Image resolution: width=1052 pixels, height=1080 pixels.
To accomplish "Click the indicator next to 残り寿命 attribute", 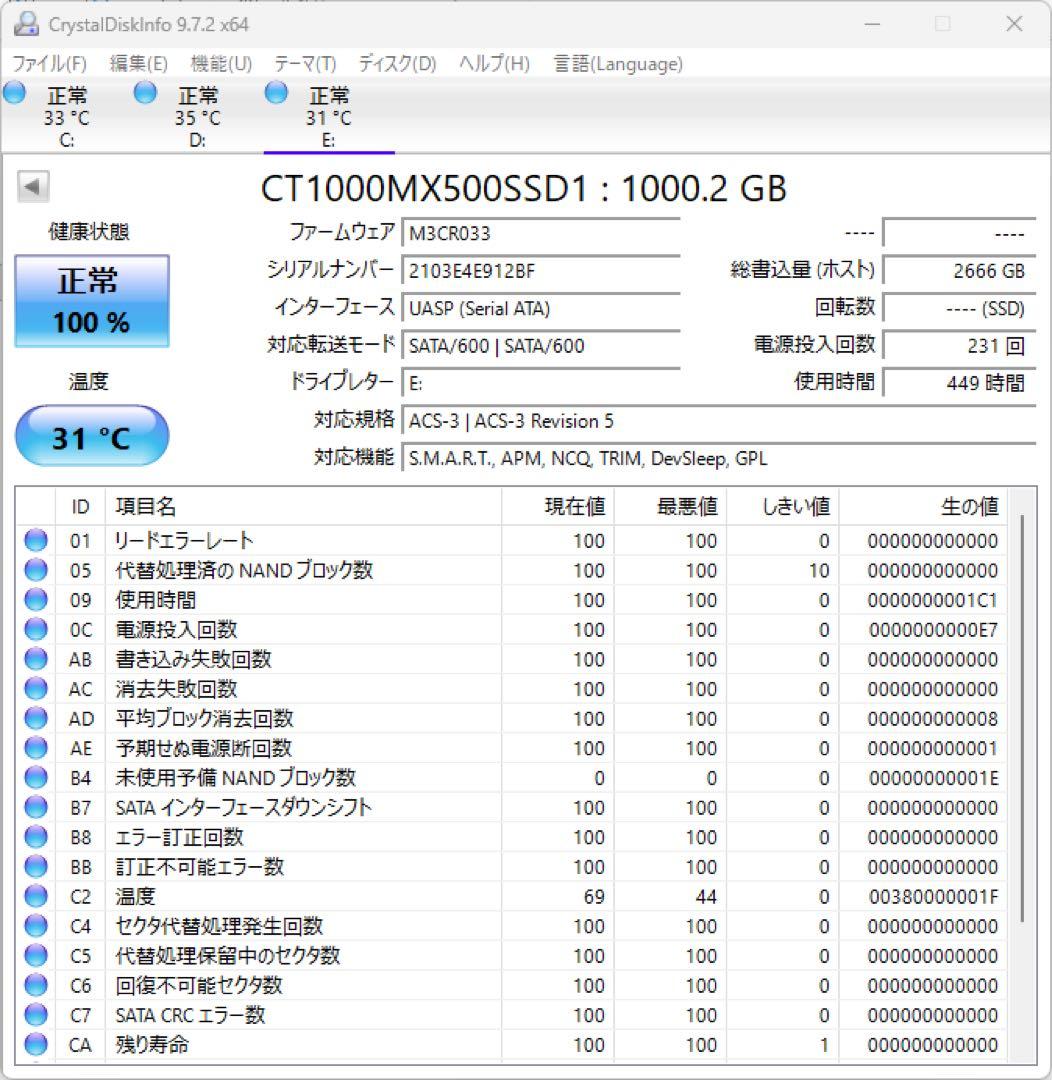I will click(35, 1044).
